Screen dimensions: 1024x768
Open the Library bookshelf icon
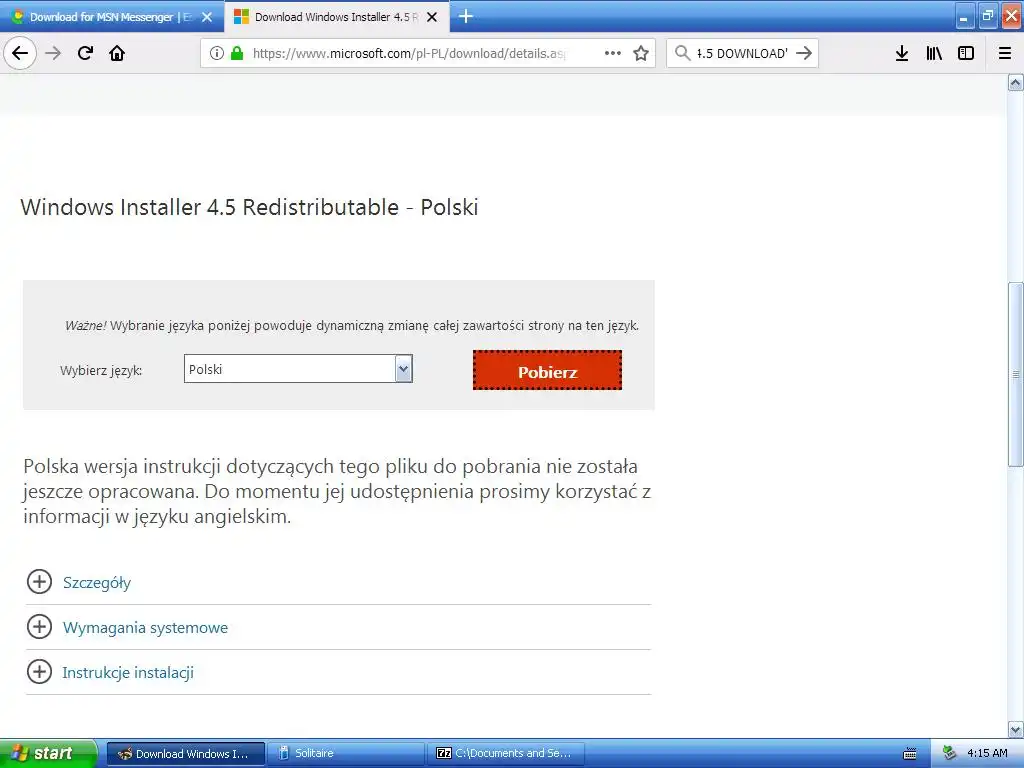point(934,53)
